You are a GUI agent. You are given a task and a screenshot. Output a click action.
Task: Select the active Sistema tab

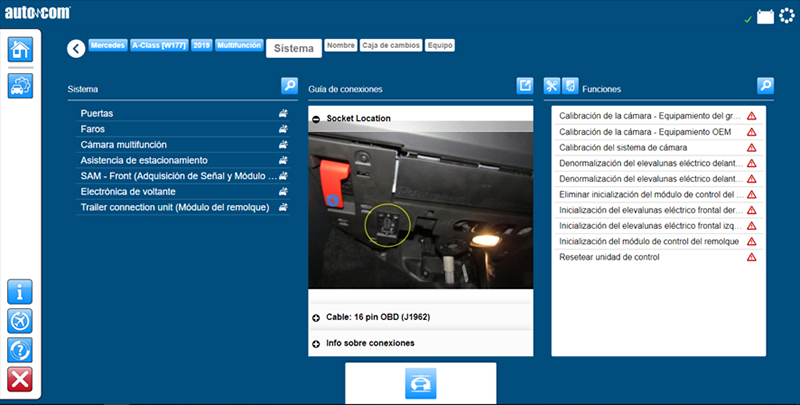[x=294, y=48]
